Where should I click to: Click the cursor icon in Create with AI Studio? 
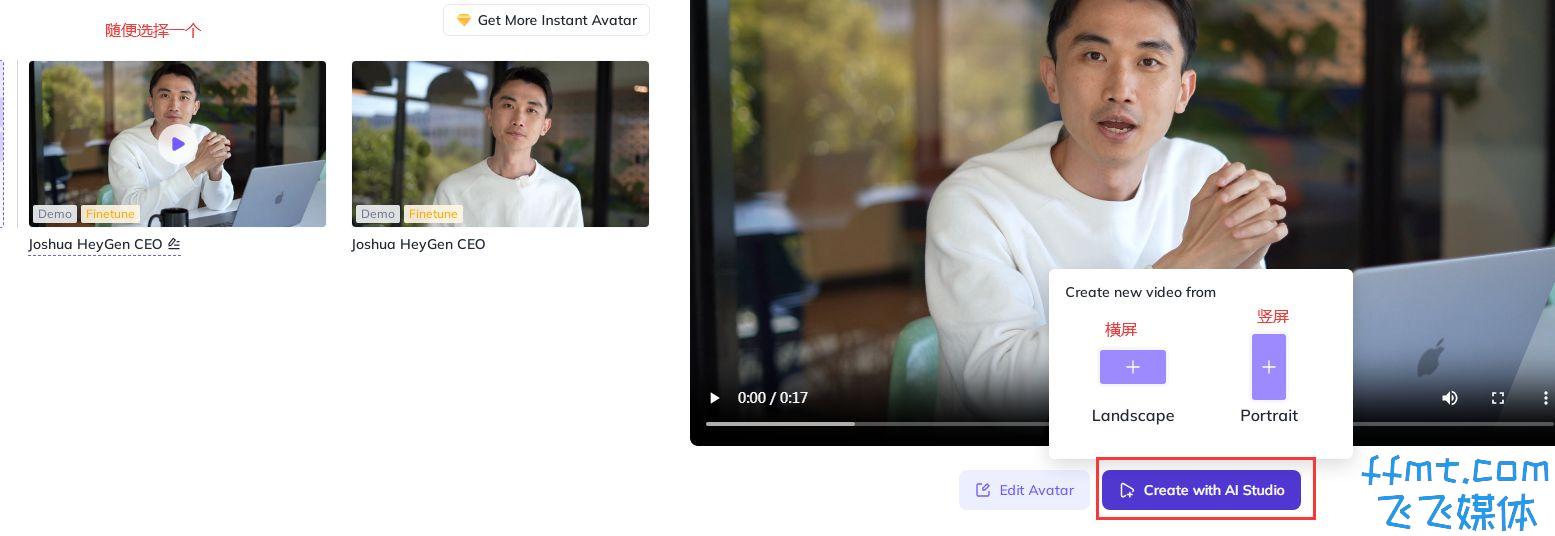pos(1127,490)
